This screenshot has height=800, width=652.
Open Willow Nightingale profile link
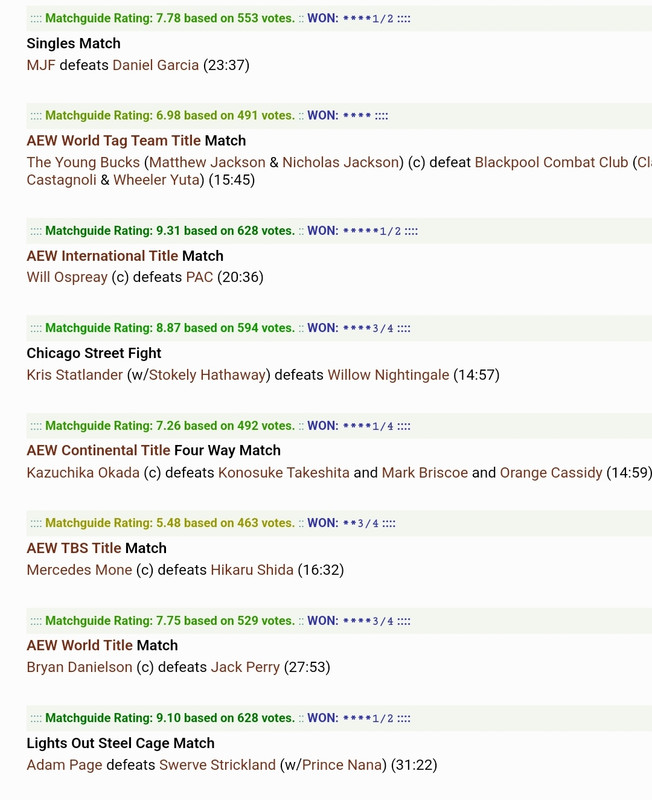click(388, 375)
